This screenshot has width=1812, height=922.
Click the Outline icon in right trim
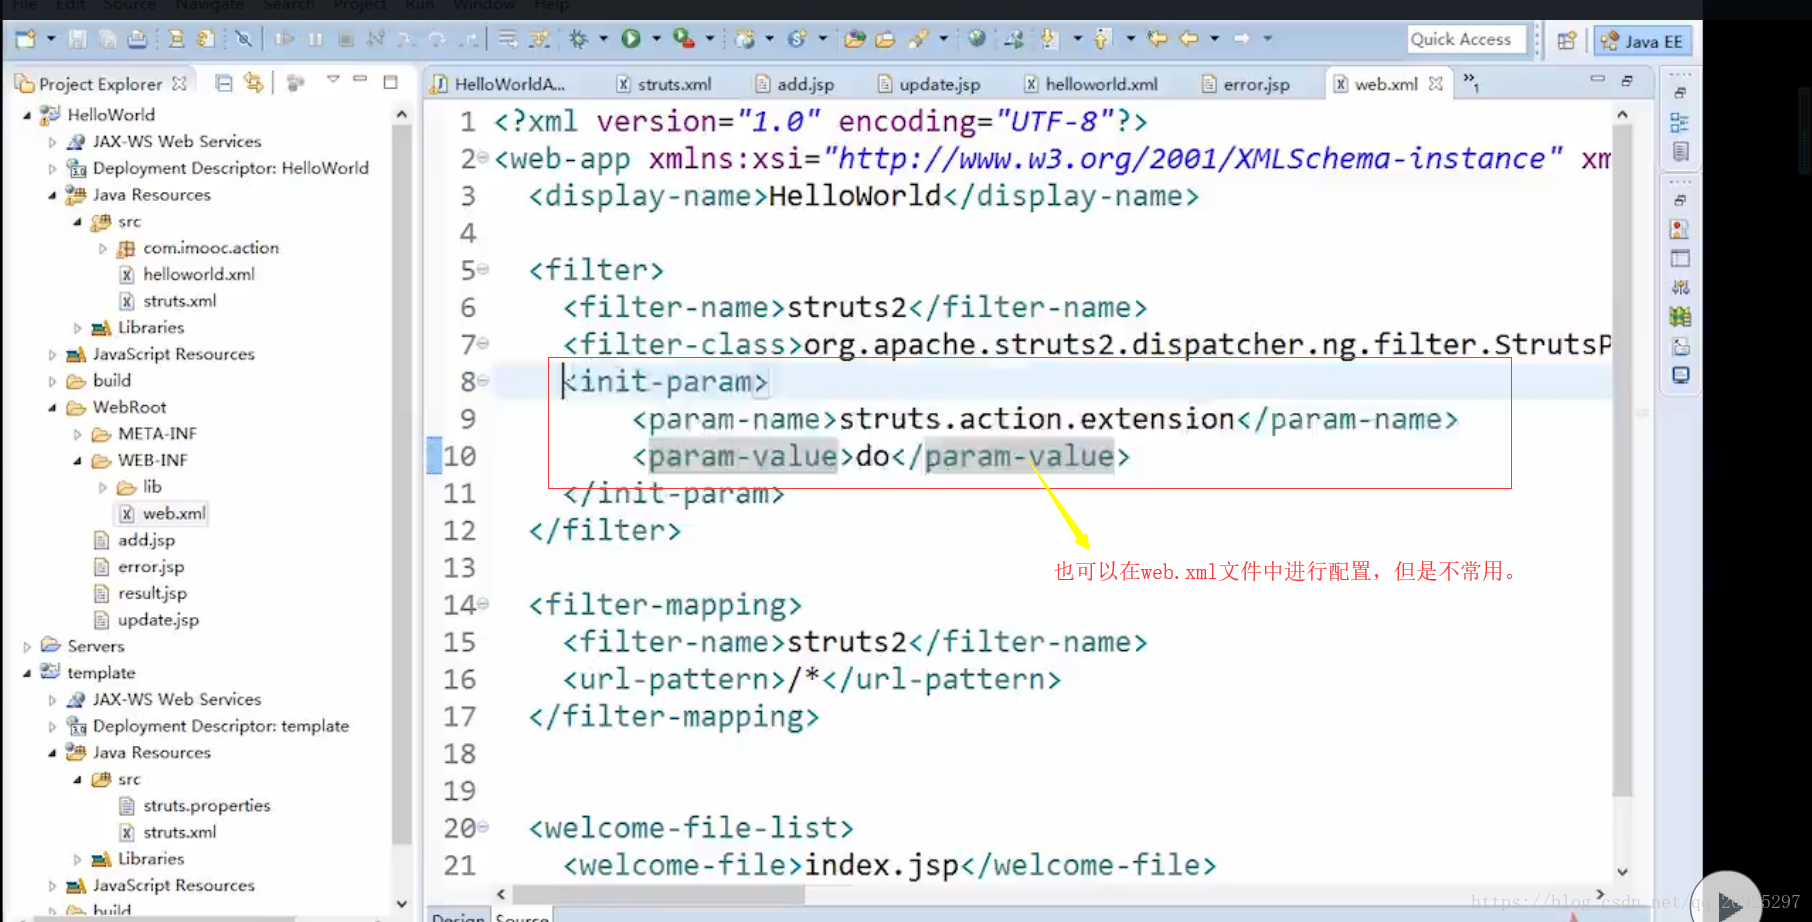(1680, 123)
